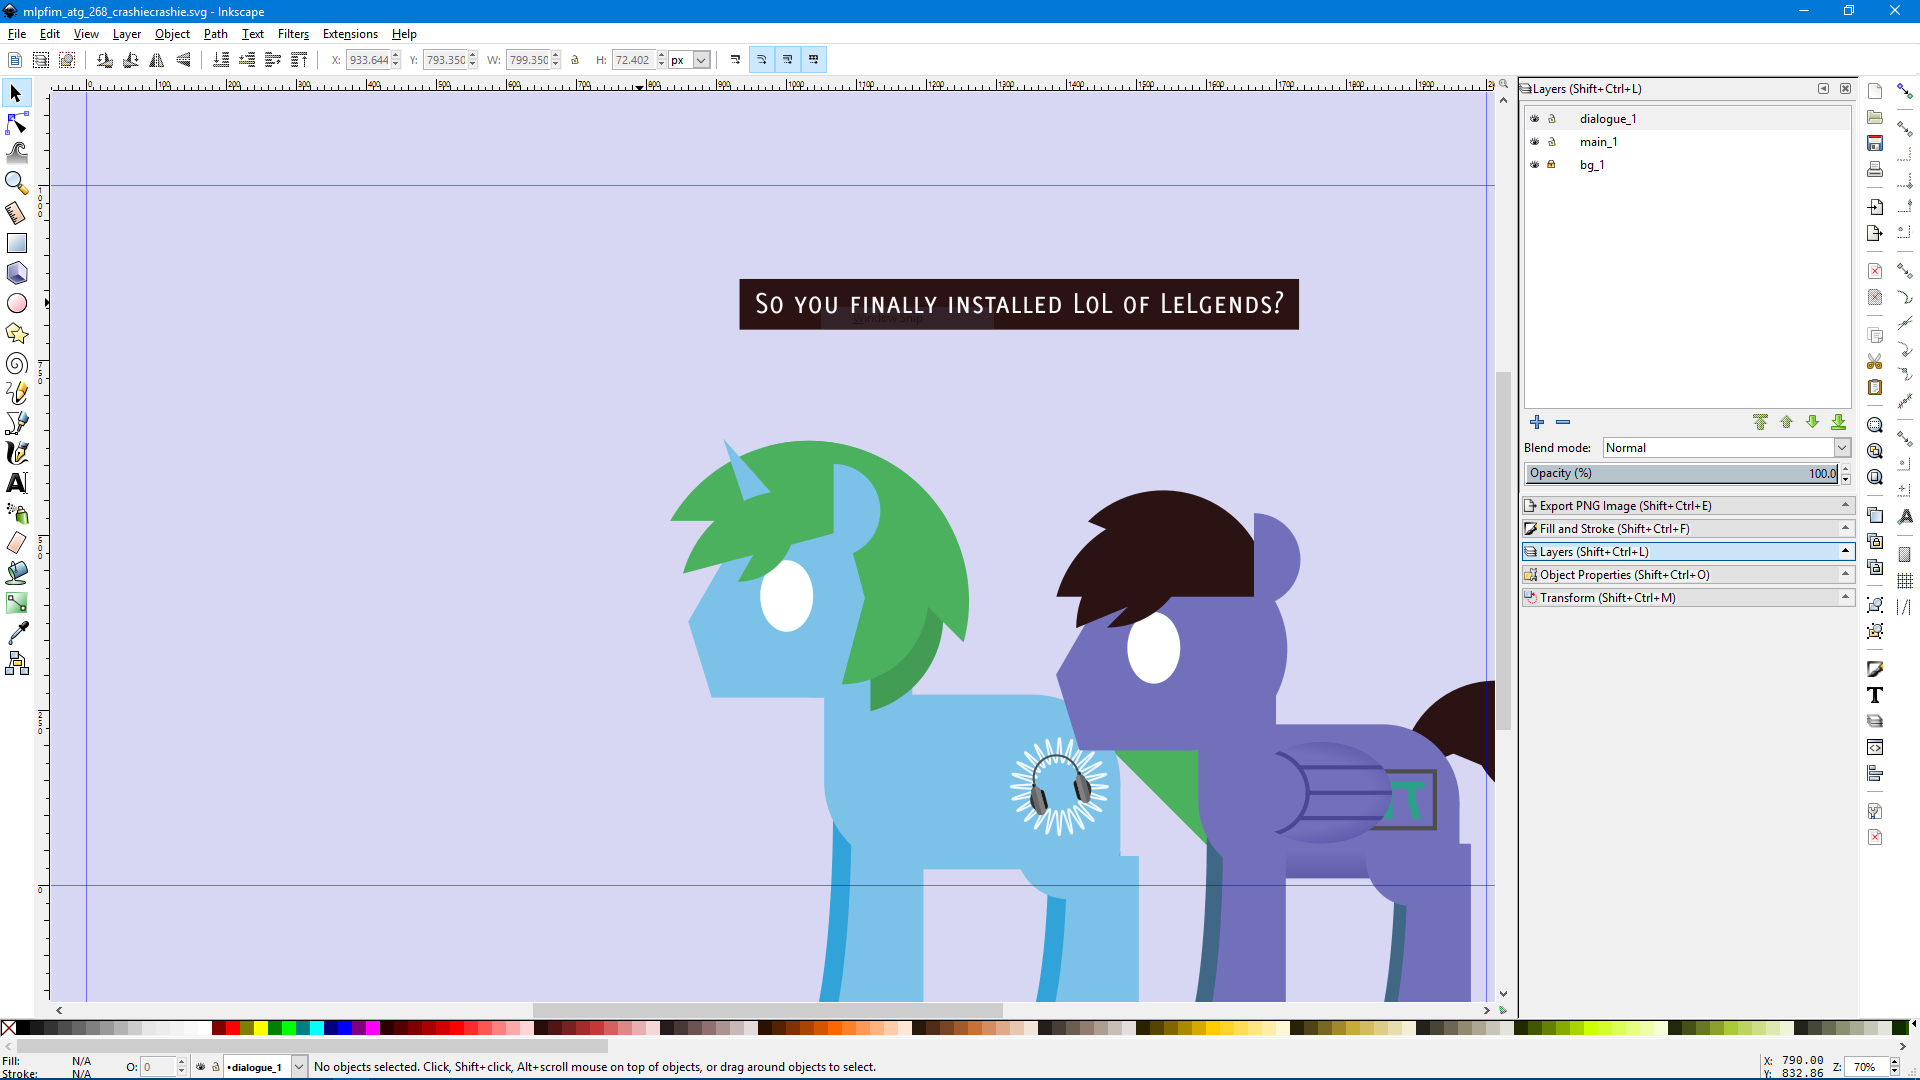Select the Spiral tool
The width and height of the screenshot is (1920, 1080).
[17, 363]
